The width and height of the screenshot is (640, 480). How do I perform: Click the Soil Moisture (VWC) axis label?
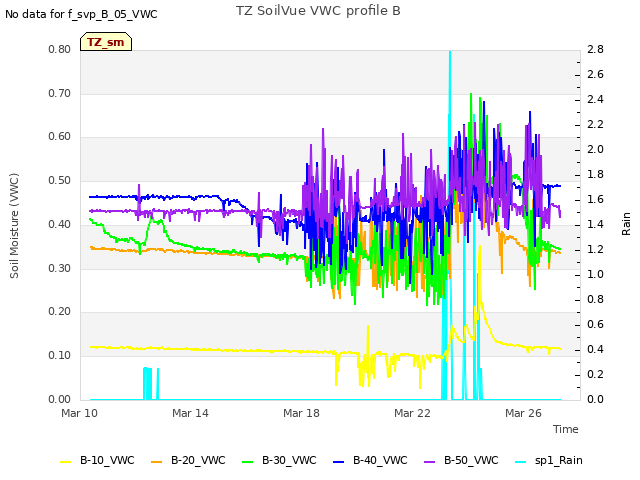point(14,226)
